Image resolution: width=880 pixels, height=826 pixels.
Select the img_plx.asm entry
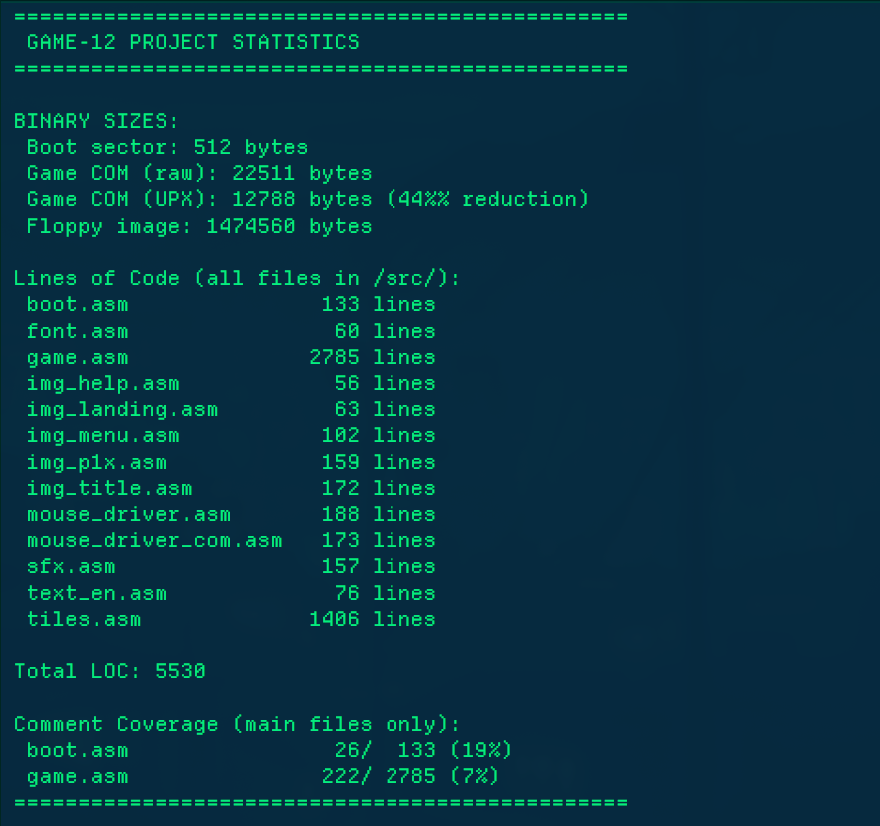tap(96, 462)
